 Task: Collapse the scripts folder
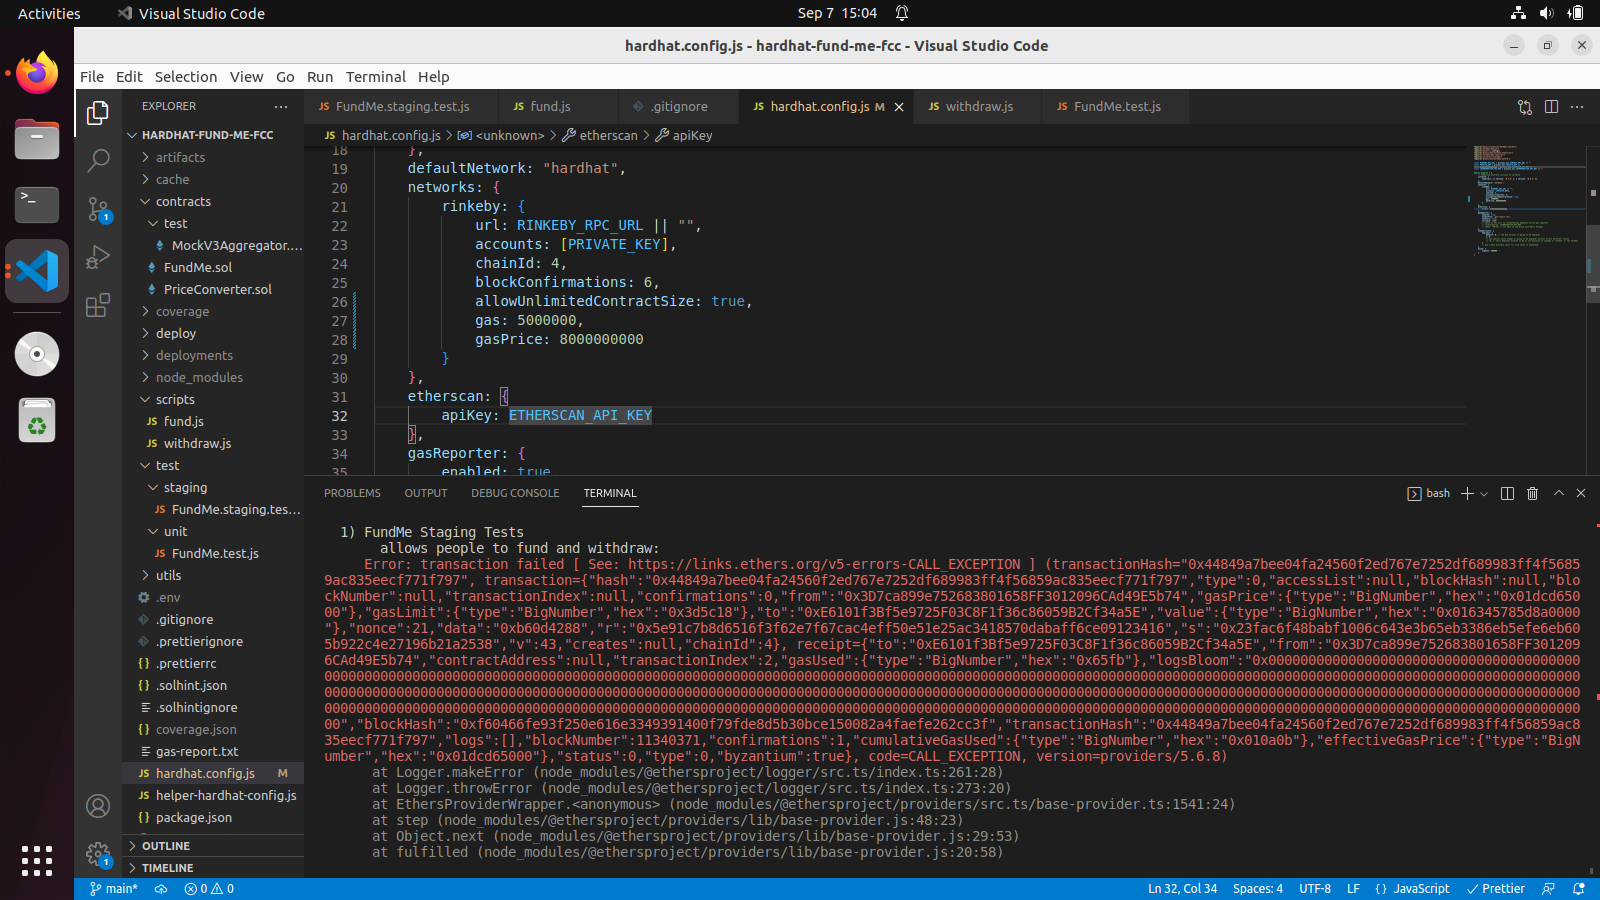[x=213, y=399]
